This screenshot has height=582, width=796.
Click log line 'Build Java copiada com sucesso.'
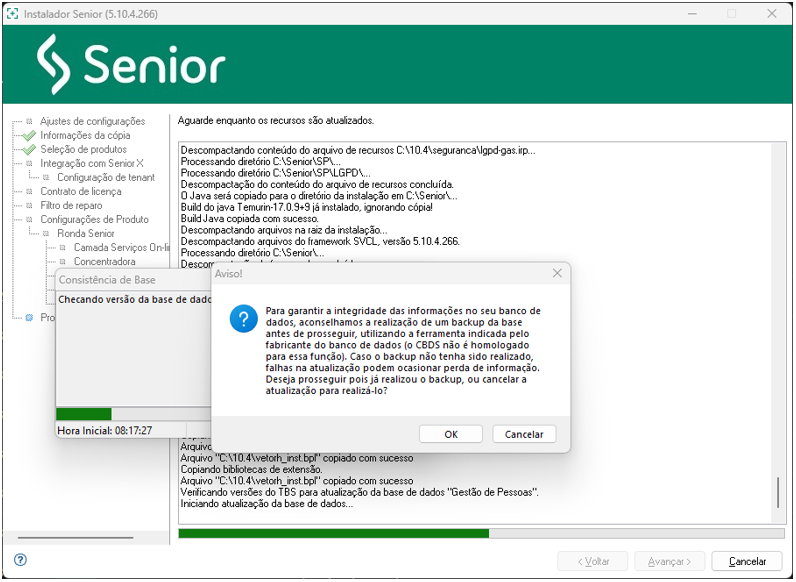coord(250,219)
